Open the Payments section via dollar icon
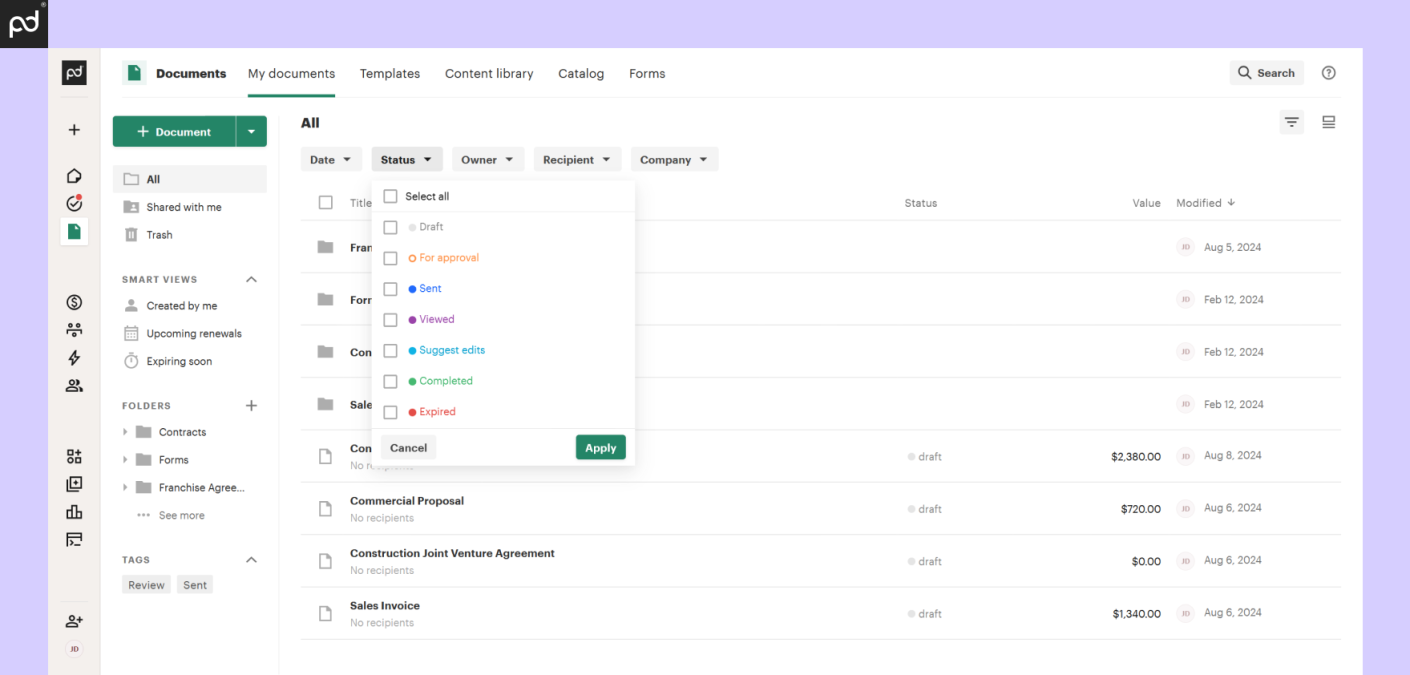Screen dimensions: 1410x675 [x=73, y=301]
